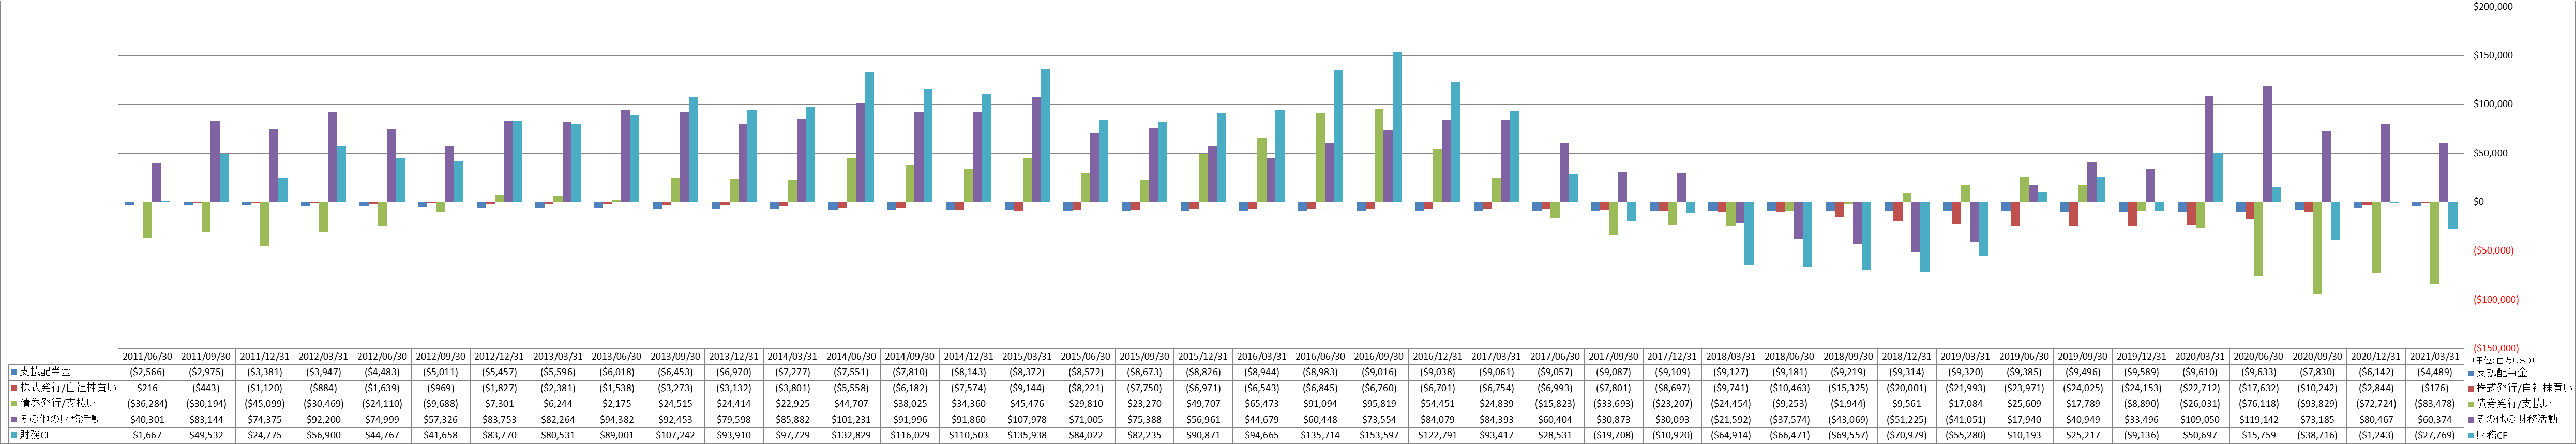The height and width of the screenshot is (444, 2576).
Task: Click the $1,667 cell in the 財務CF row
Action: (x=148, y=435)
